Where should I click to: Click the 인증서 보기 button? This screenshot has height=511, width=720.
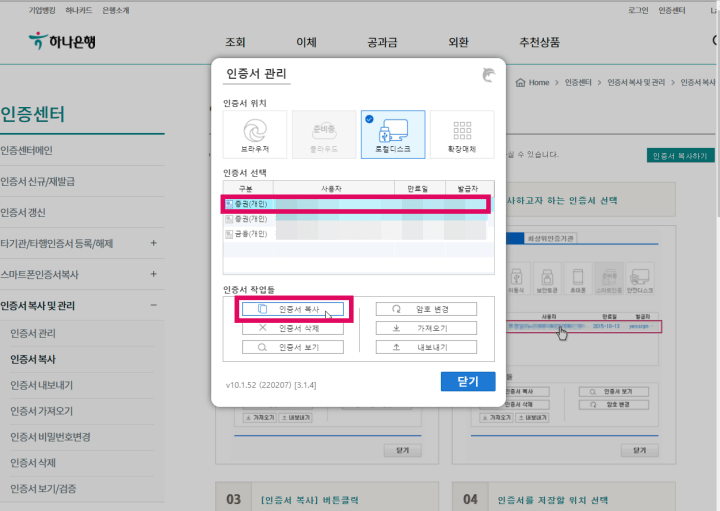(x=293, y=347)
